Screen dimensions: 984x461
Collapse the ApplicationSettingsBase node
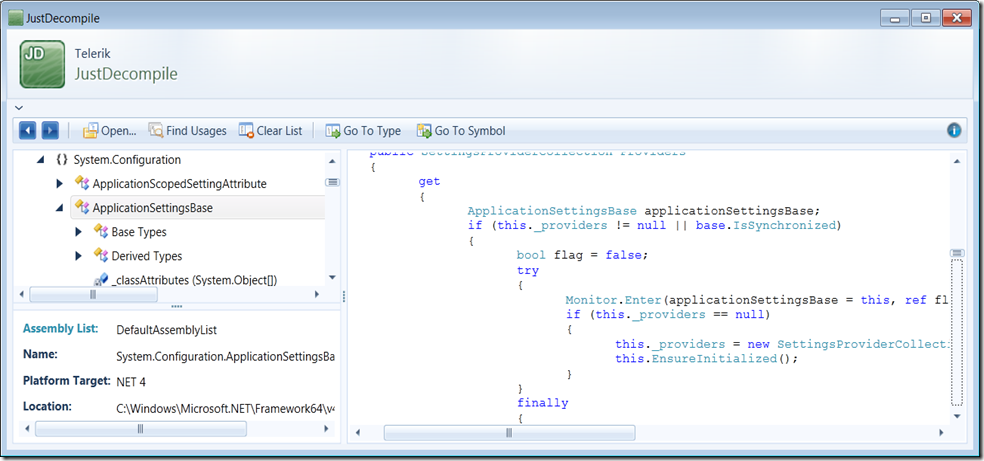point(60,208)
